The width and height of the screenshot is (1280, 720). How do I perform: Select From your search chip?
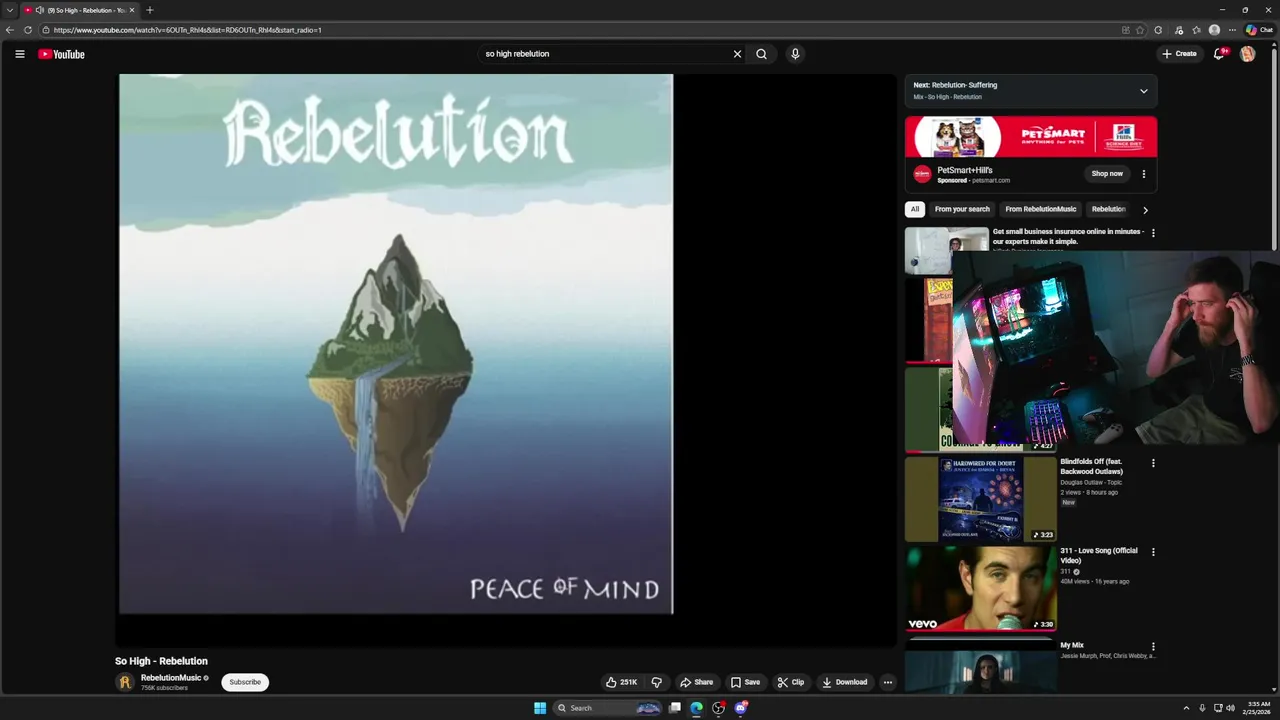(x=962, y=209)
